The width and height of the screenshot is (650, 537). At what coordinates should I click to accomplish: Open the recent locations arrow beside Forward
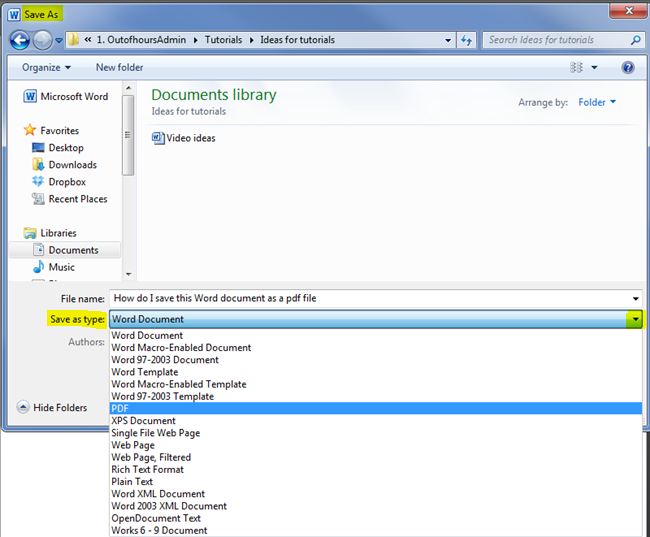[59, 41]
